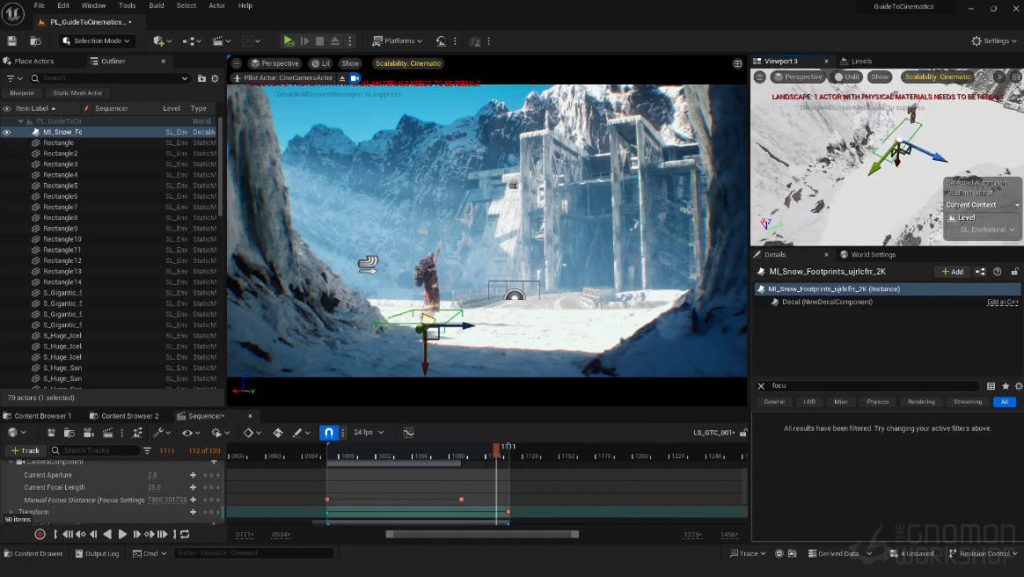Viewport: 1024px width, 577px height.
Task: Open the Actor menu
Action: (x=217, y=6)
